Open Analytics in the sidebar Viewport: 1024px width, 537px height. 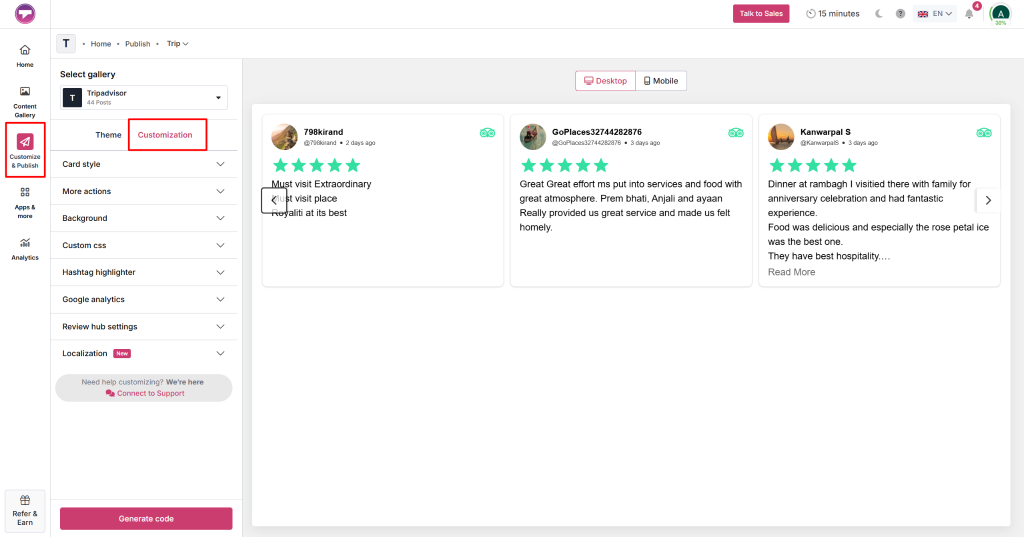point(25,250)
